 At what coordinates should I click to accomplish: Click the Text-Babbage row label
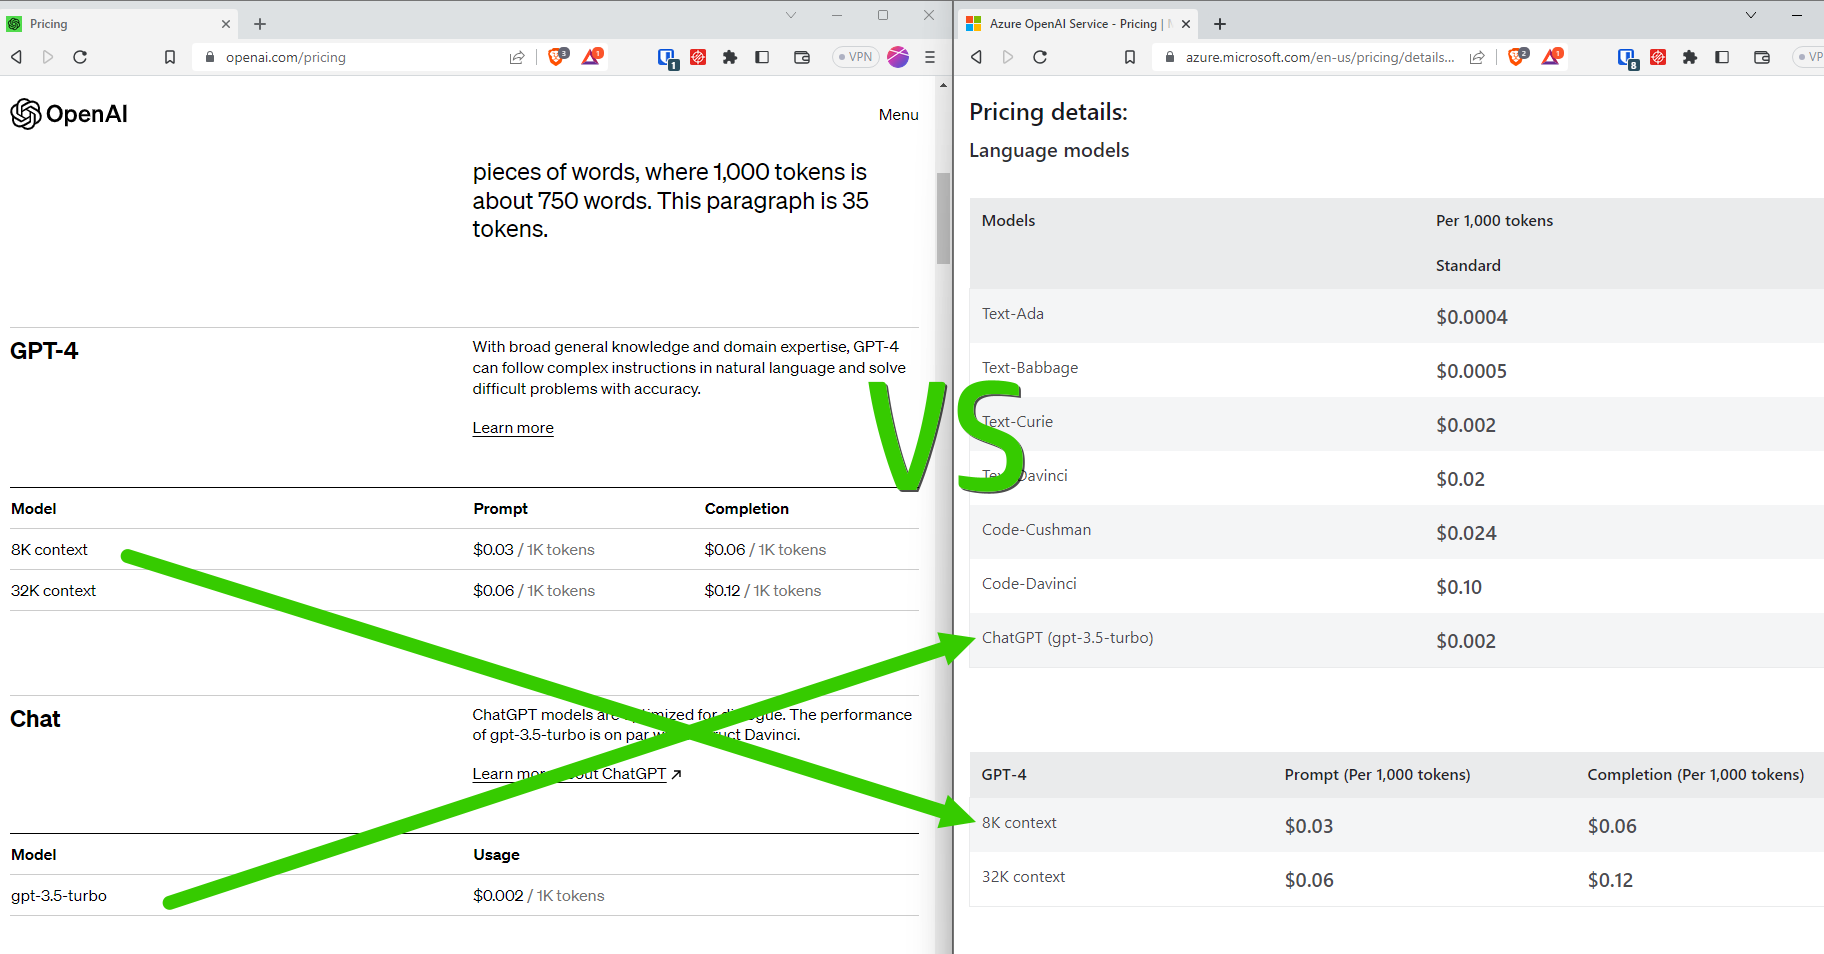[1030, 367]
